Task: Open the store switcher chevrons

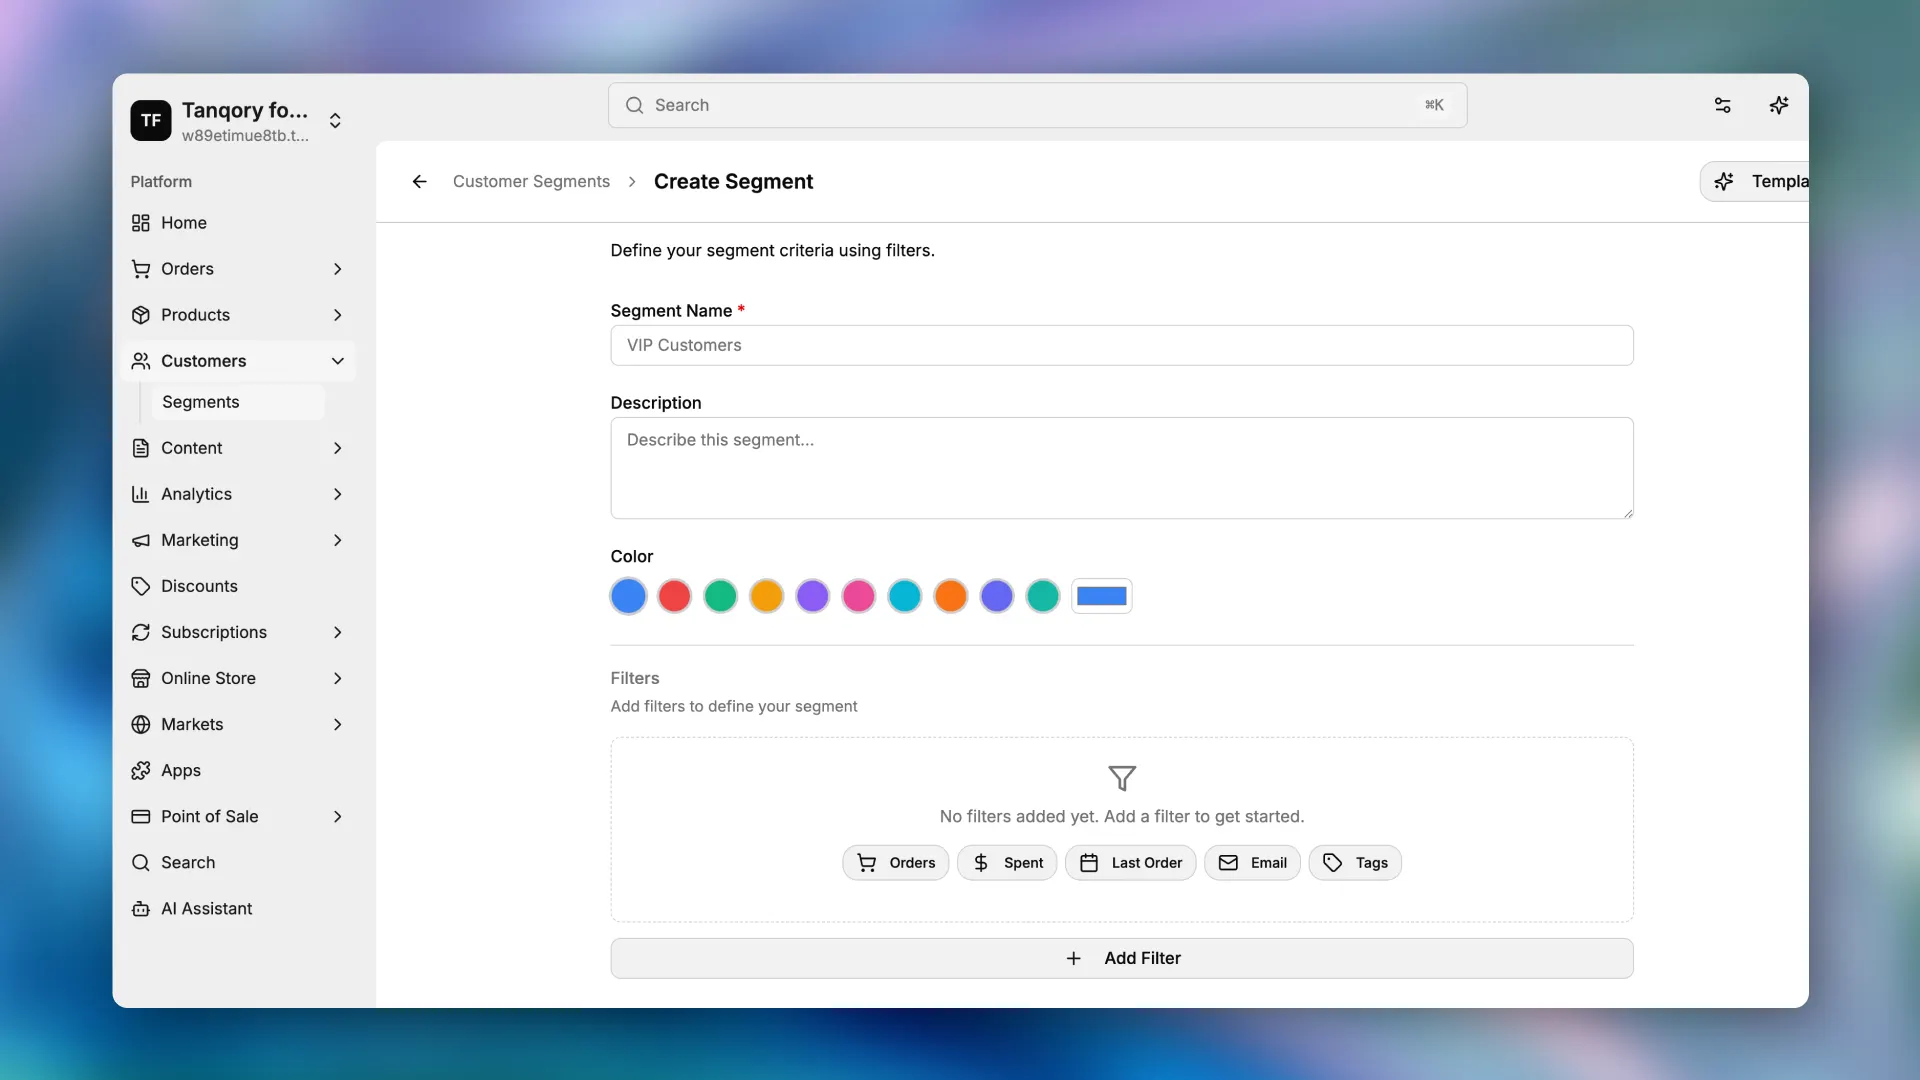Action: tap(335, 121)
